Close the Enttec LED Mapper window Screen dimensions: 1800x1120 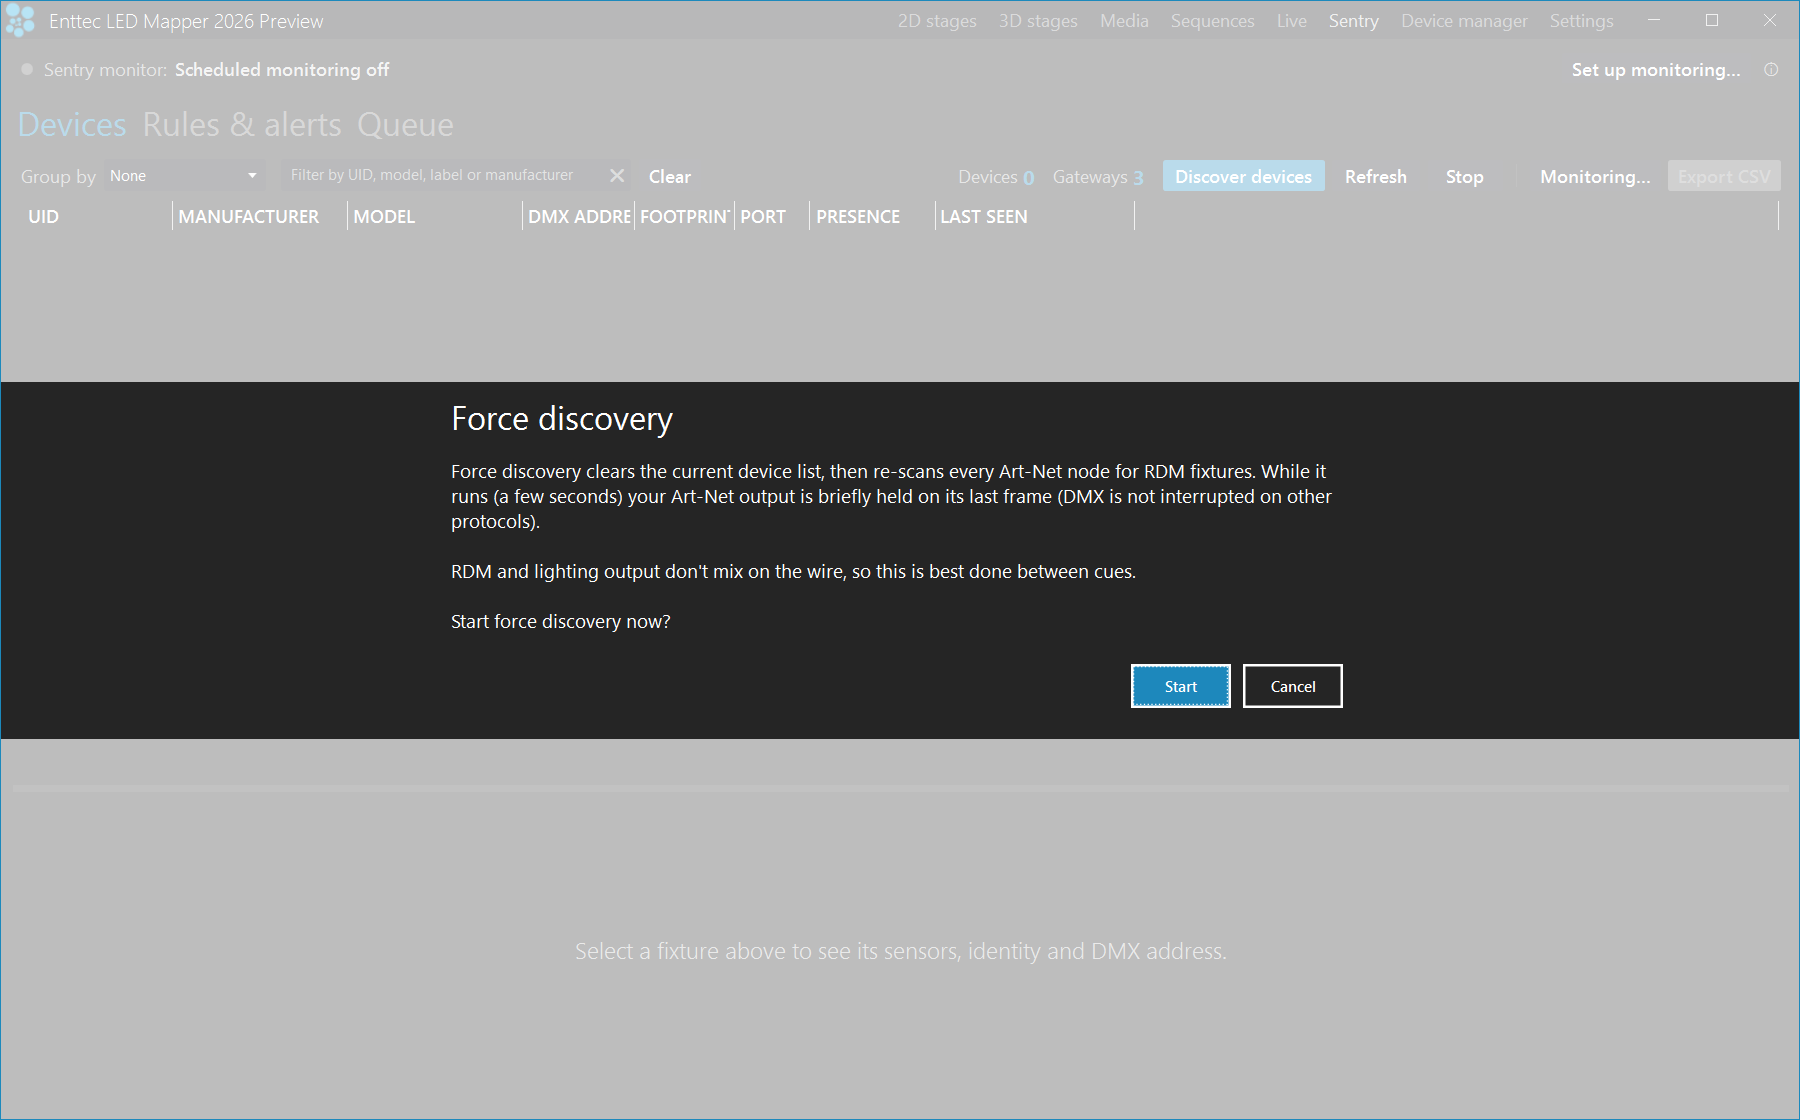click(x=1770, y=20)
